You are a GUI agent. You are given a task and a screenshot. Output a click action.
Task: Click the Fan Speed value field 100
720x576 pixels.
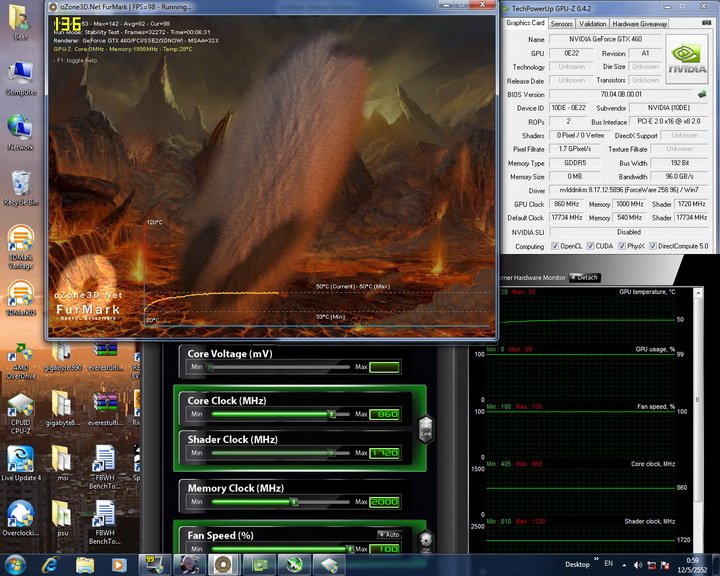pos(385,548)
